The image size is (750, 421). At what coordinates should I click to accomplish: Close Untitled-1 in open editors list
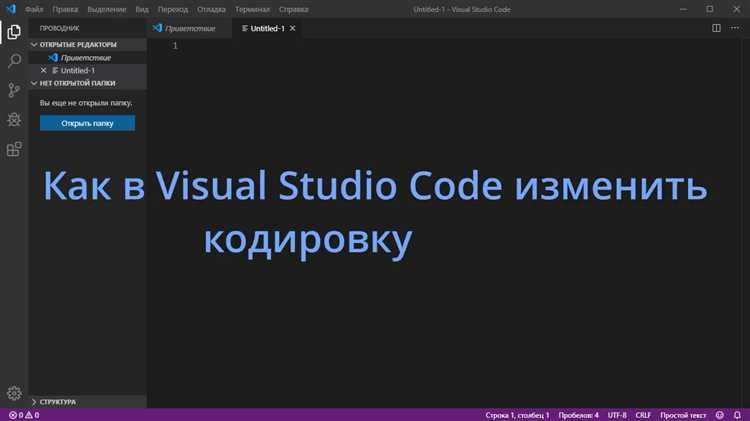43,71
